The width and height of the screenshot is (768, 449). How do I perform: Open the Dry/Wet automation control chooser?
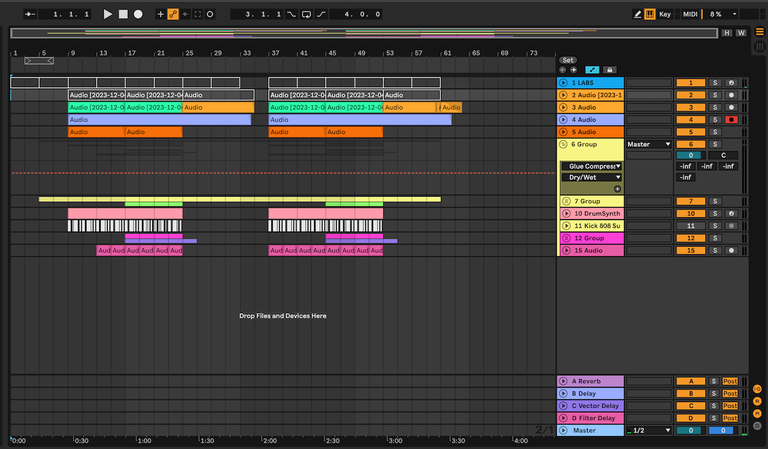(x=592, y=177)
